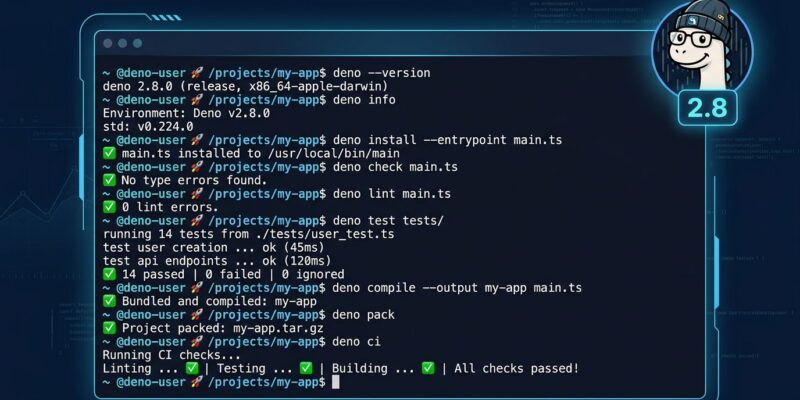Click the 'deno --version' command text
Viewport: 800px width, 400px height.
[x=382, y=73]
